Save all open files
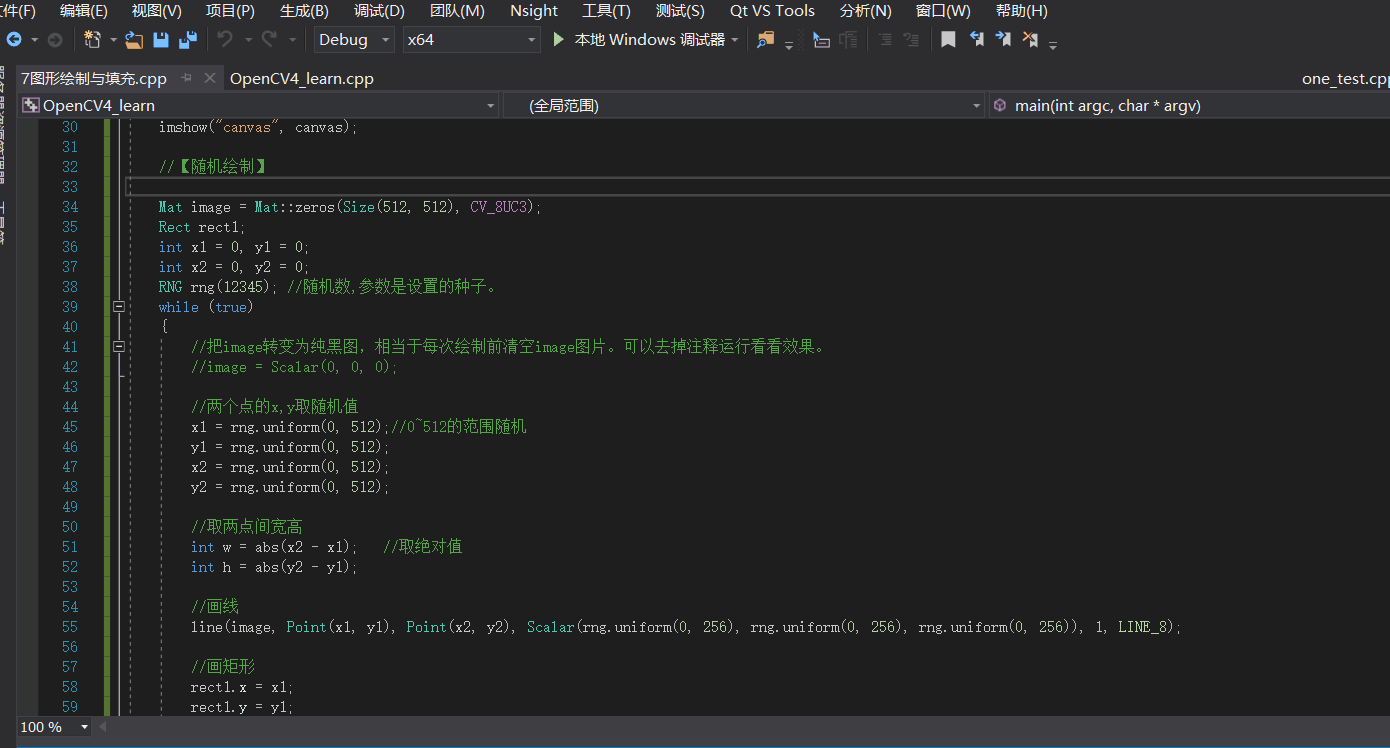 pyautogui.click(x=188, y=39)
